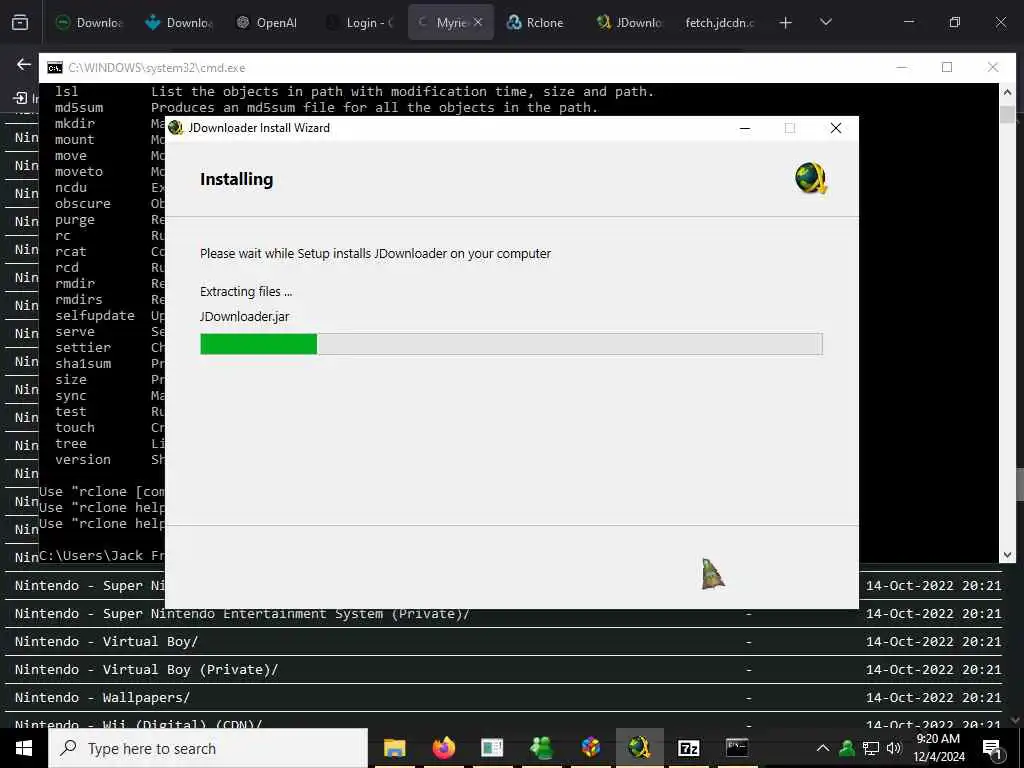Click the cmd.exe title bar icon
The image size is (1024, 768).
tap(55, 68)
